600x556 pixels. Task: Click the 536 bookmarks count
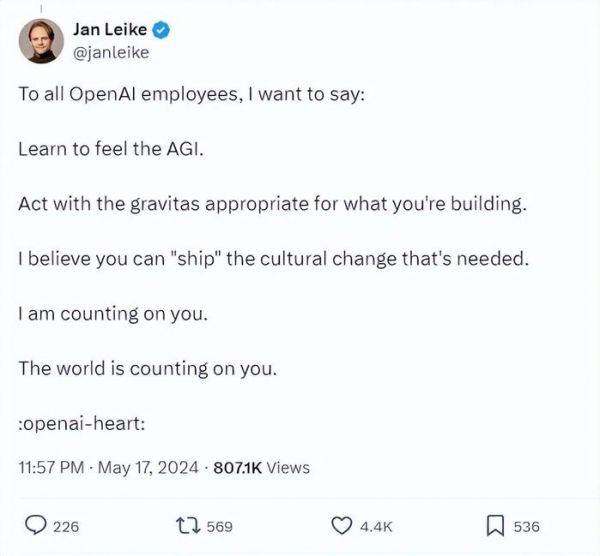tap(526, 527)
